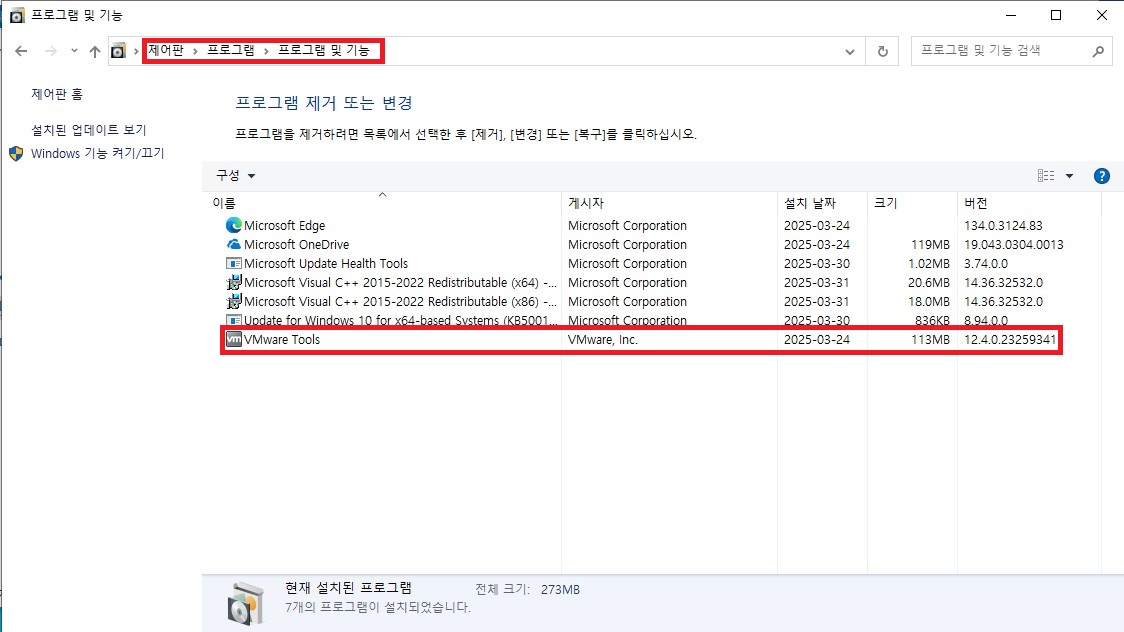1124x632 pixels.
Task: Expand the address bar history dropdown
Action: click(x=849, y=52)
